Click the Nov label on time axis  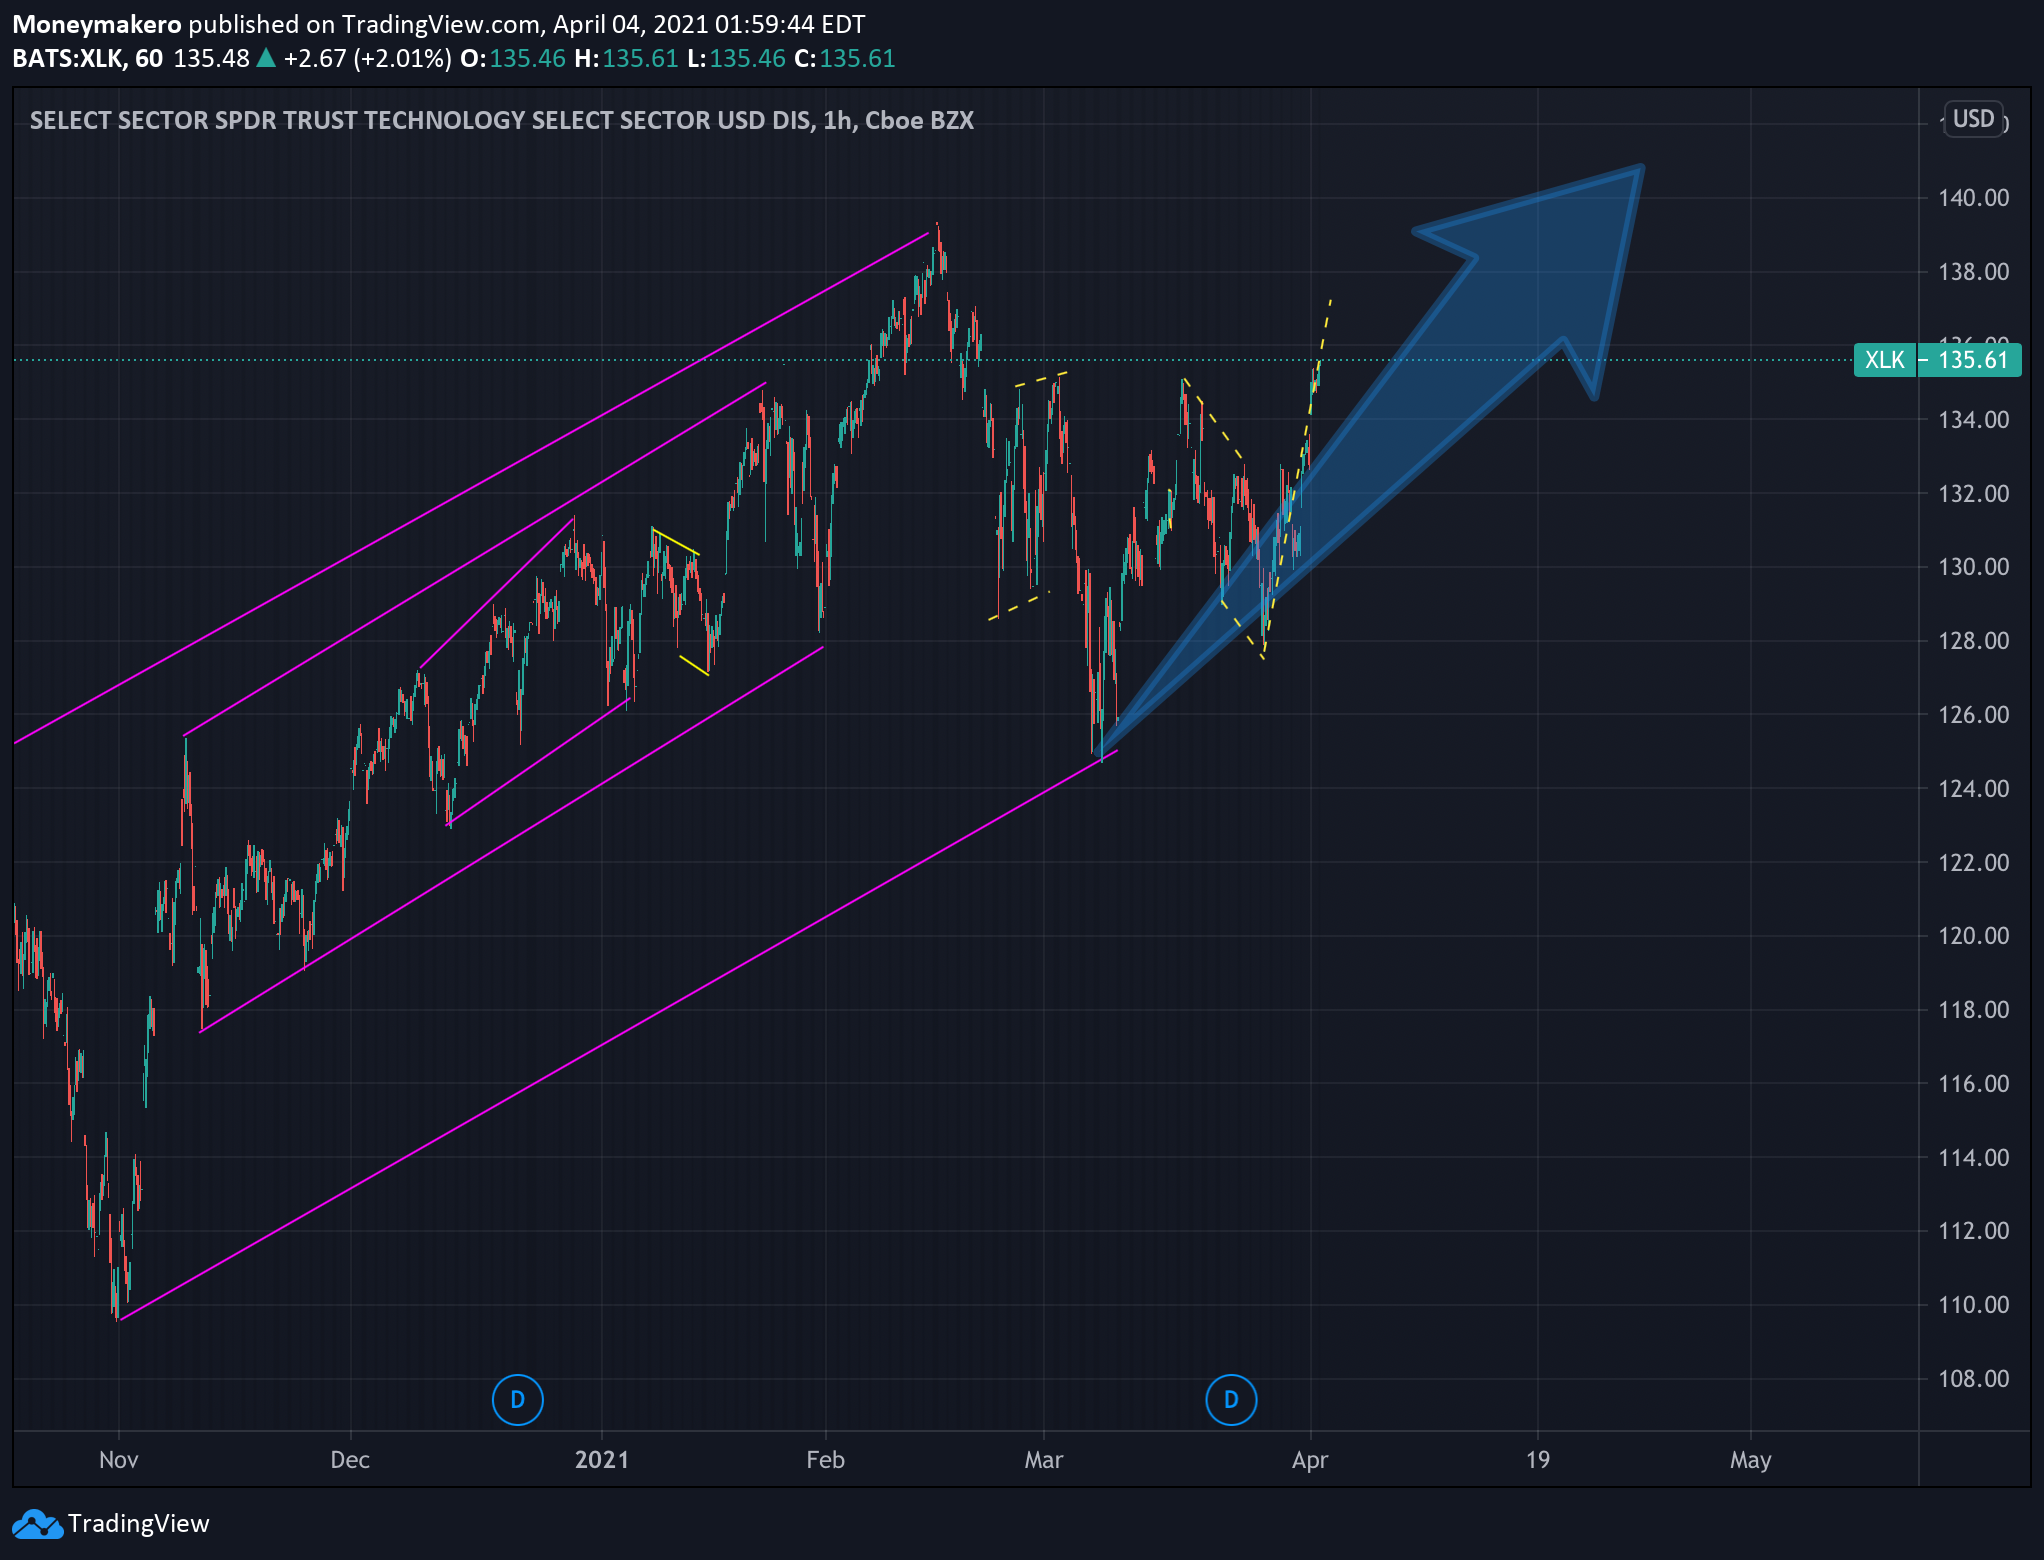coord(119,1460)
